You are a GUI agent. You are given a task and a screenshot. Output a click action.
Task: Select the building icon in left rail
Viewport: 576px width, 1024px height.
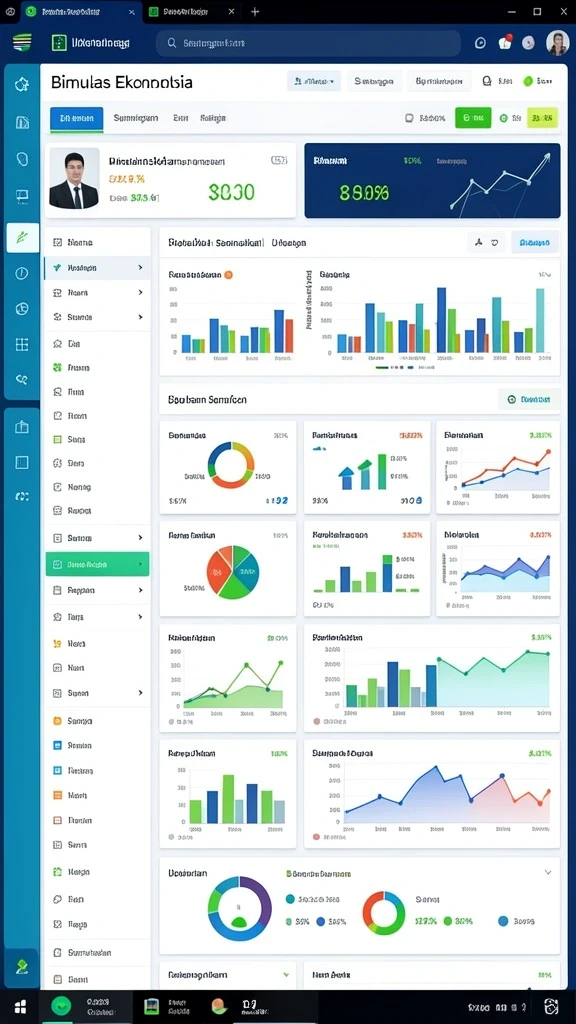tap(22, 122)
